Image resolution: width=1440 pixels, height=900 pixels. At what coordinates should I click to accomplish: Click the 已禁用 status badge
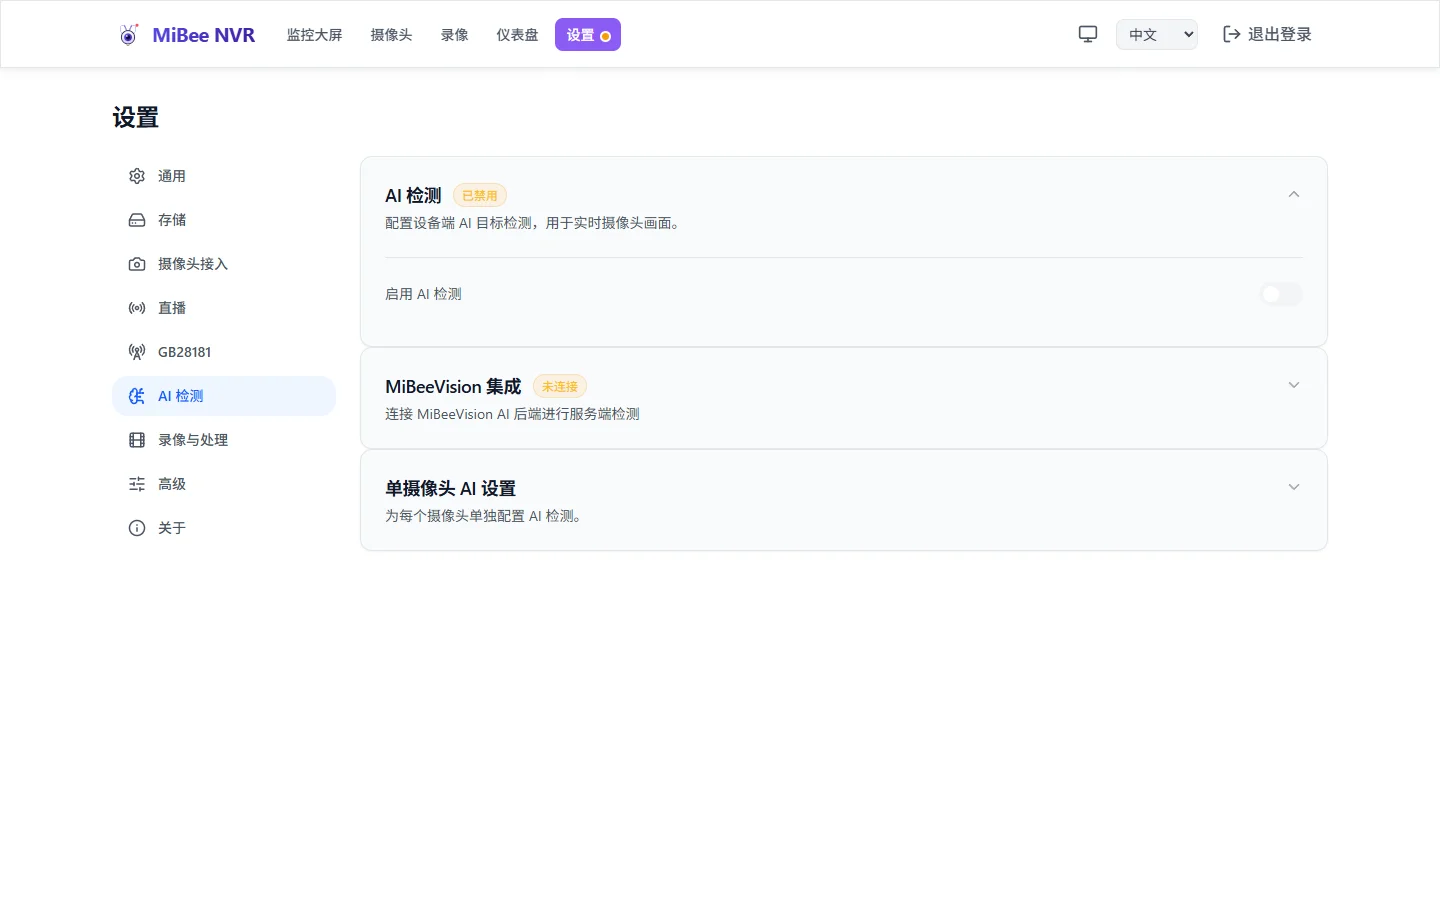(x=480, y=195)
